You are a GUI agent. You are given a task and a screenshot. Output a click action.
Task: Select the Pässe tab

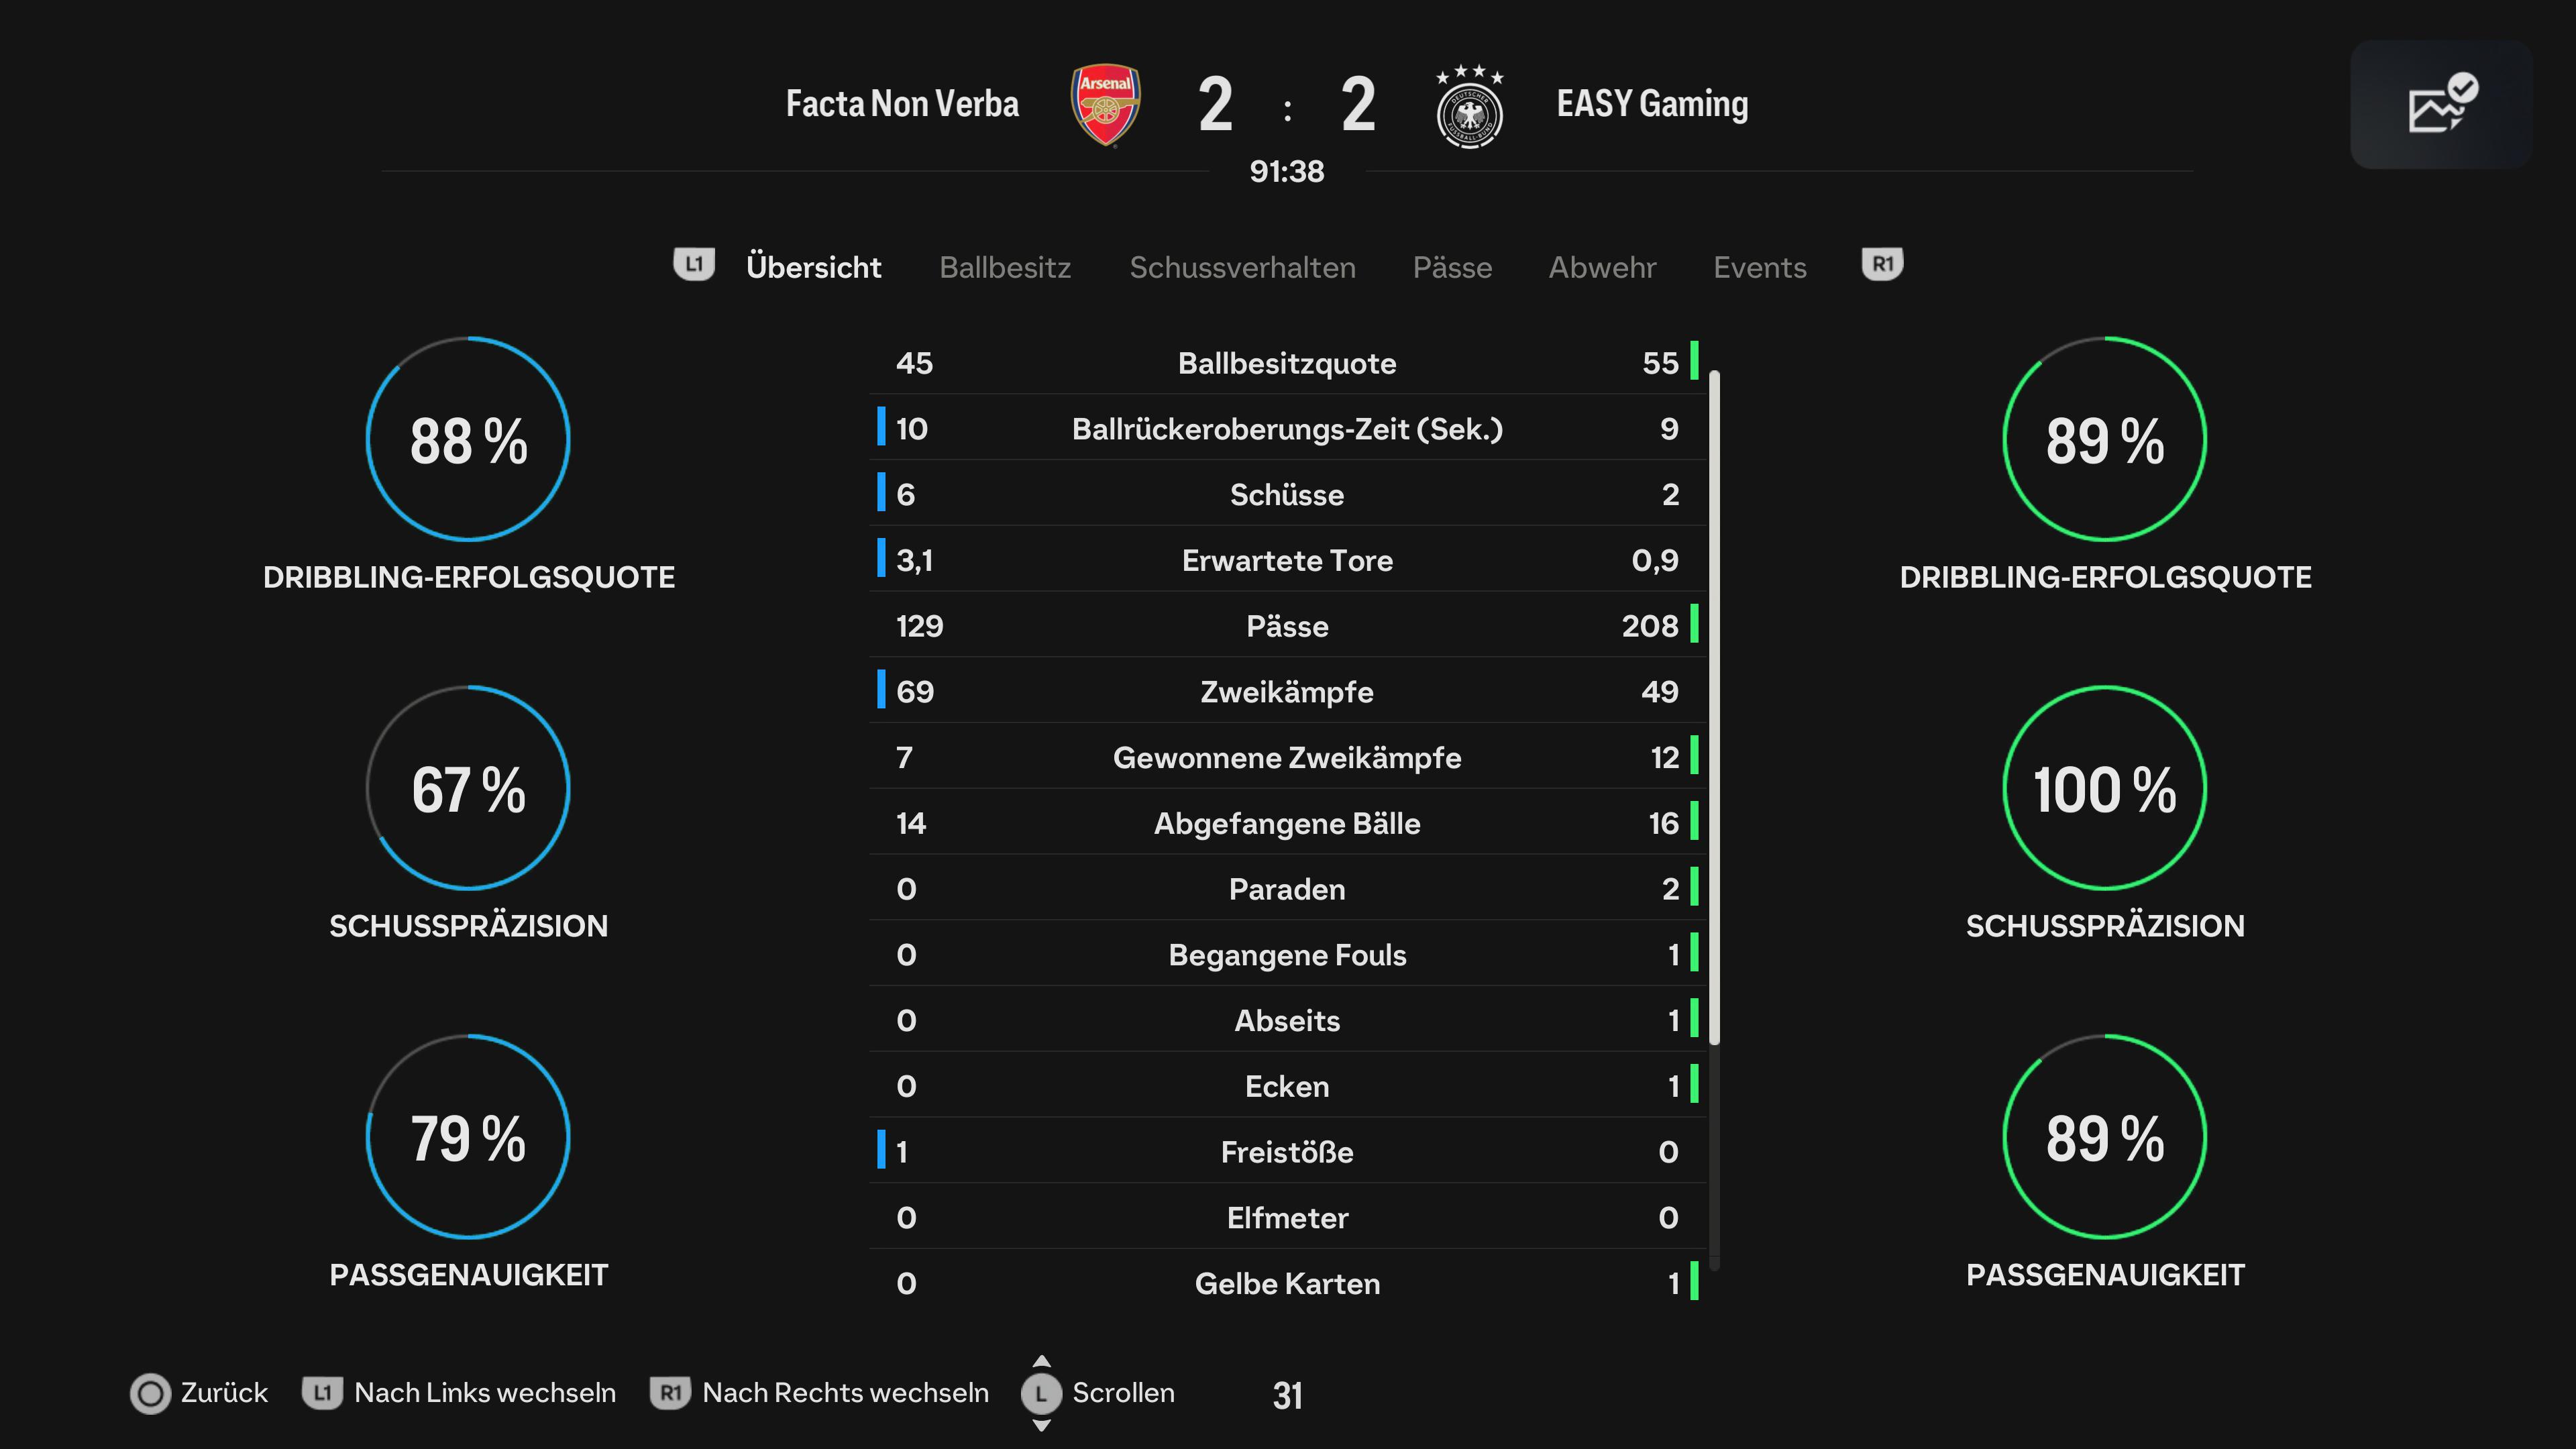(x=1452, y=267)
